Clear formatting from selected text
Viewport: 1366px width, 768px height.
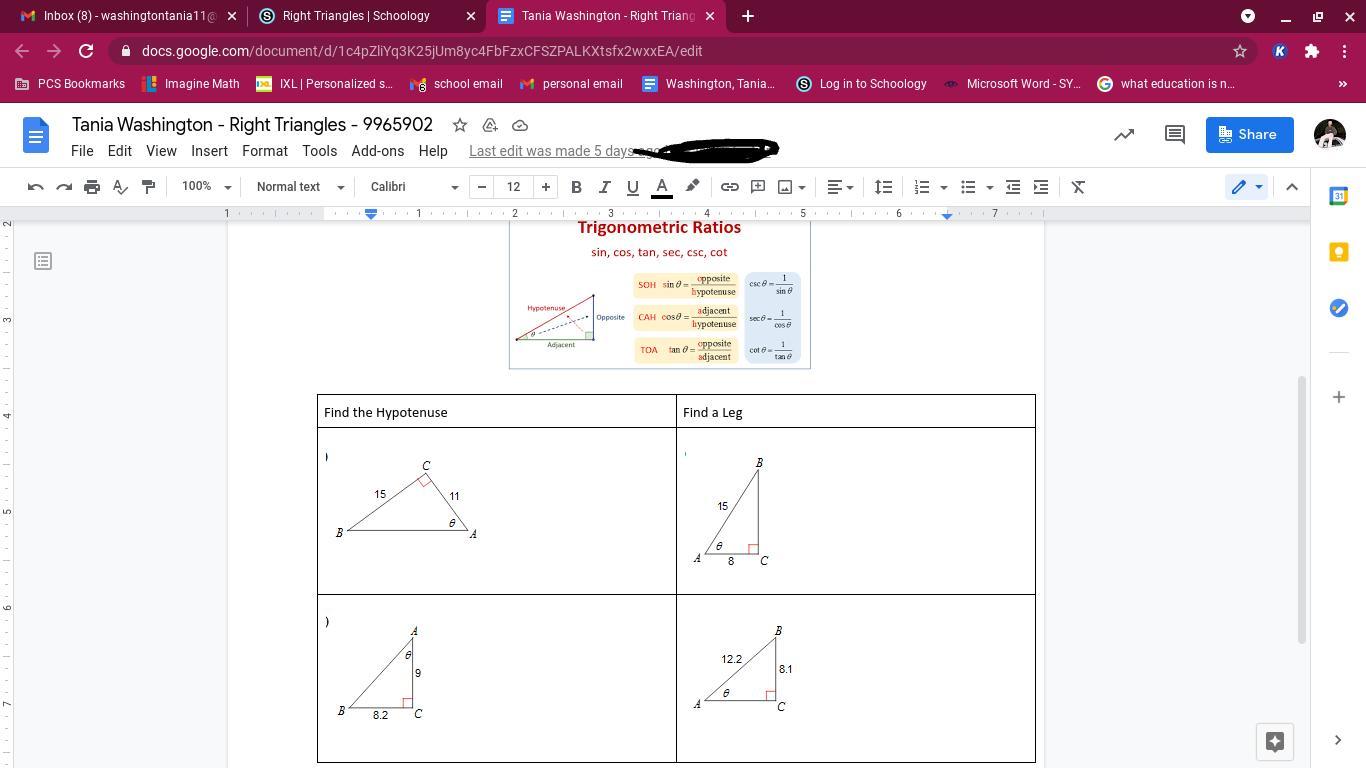tap(1078, 187)
